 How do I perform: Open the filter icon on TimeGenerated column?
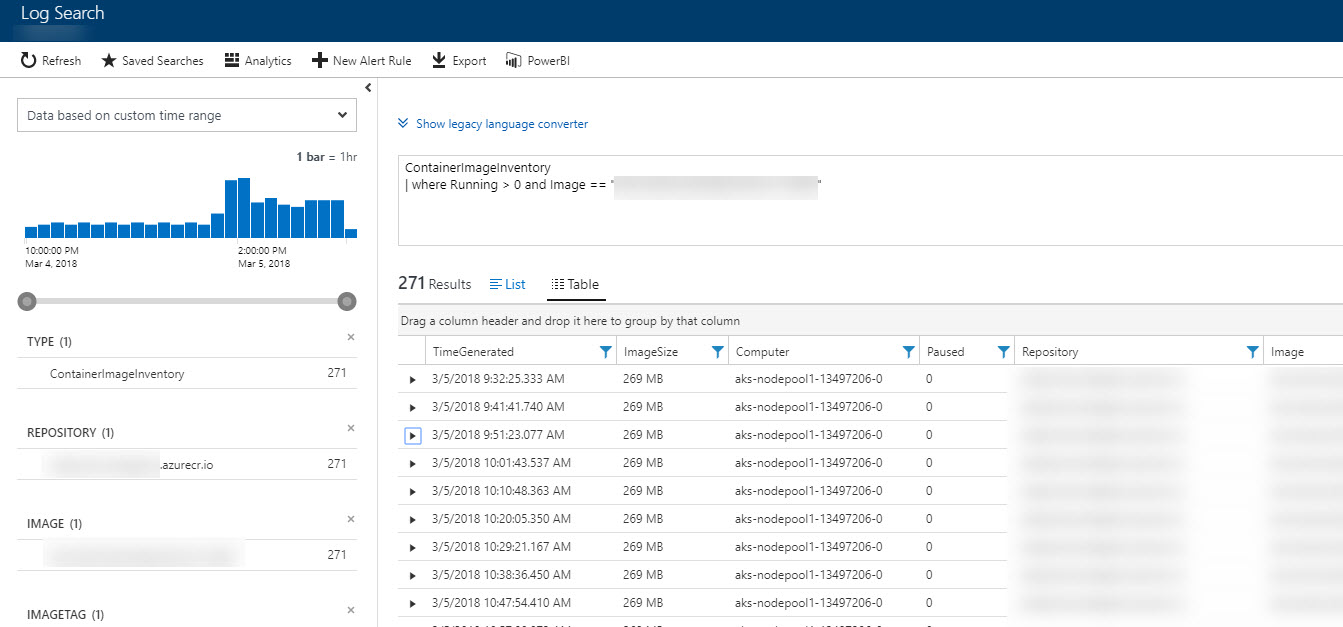[605, 351]
